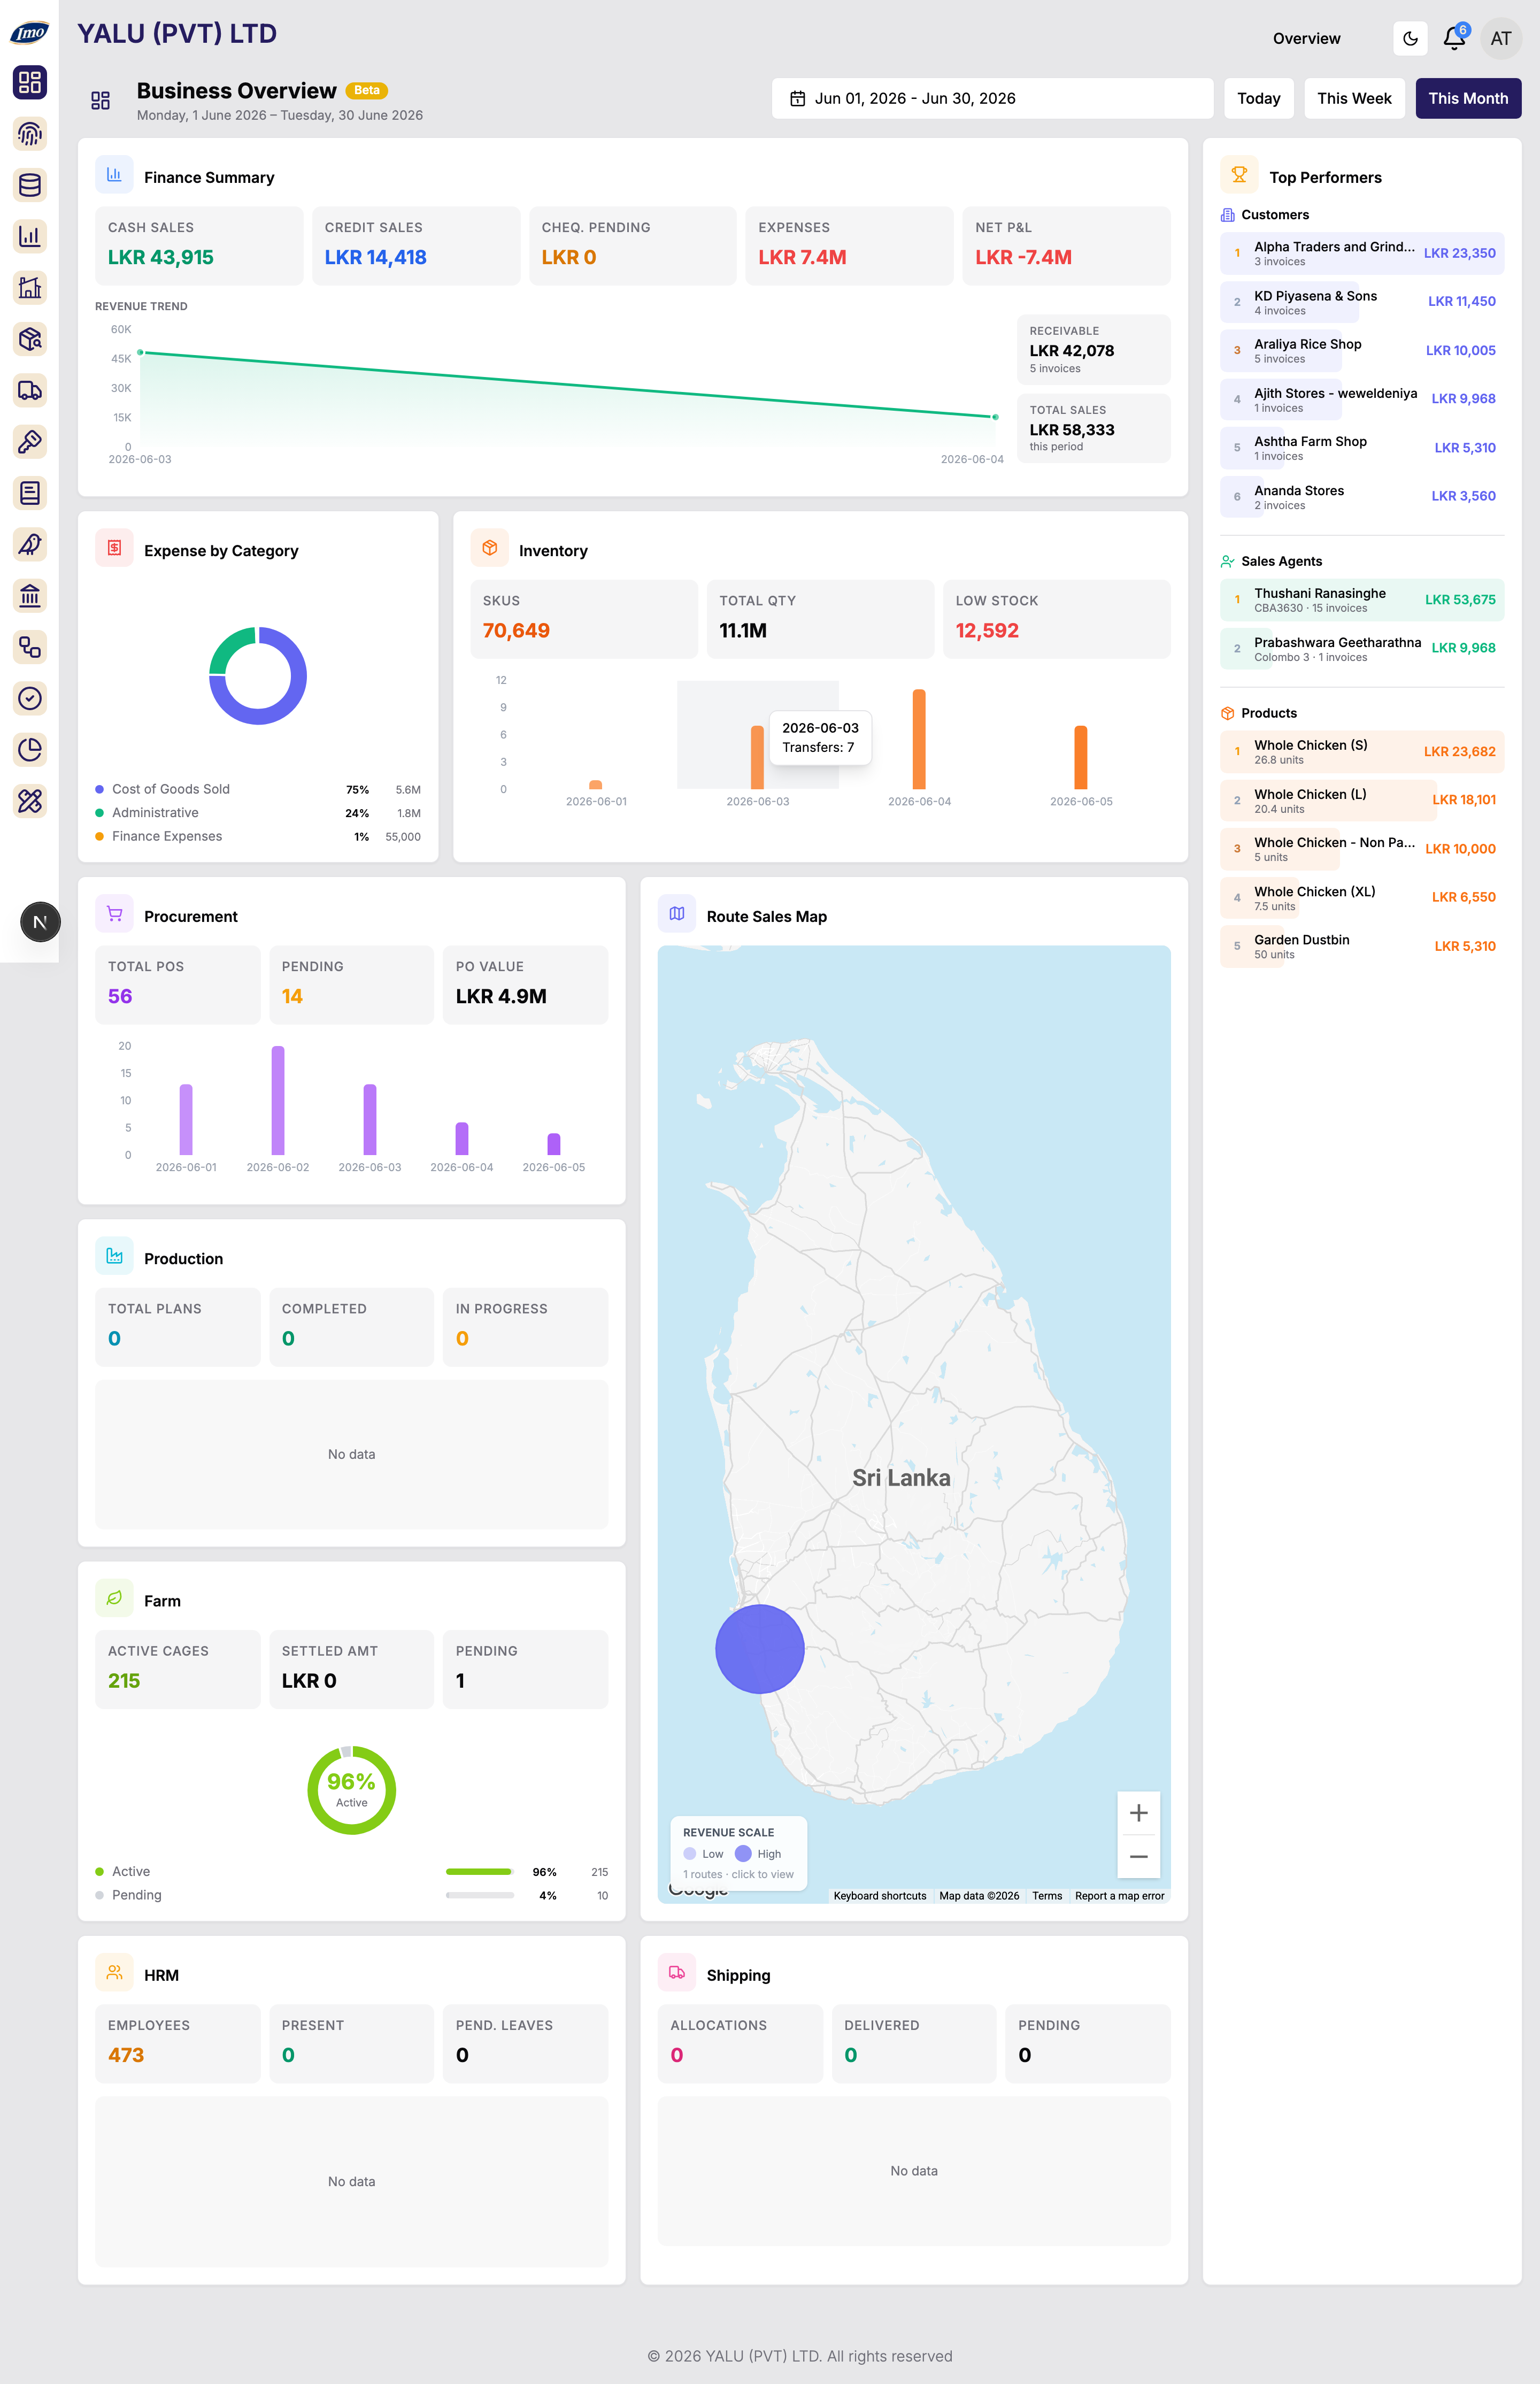Open the pencil ruler icon in sidebar
The width and height of the screenshot is (1540, 2384).
[30, 801]
